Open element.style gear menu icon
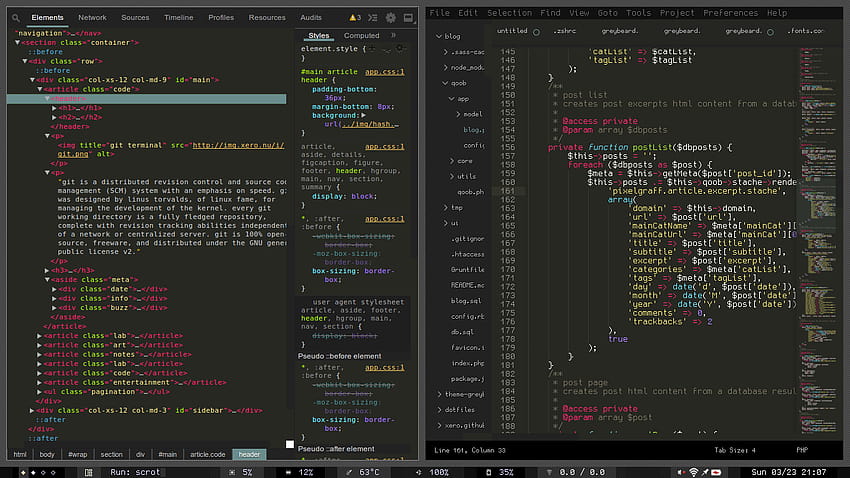 coord(400,48)
